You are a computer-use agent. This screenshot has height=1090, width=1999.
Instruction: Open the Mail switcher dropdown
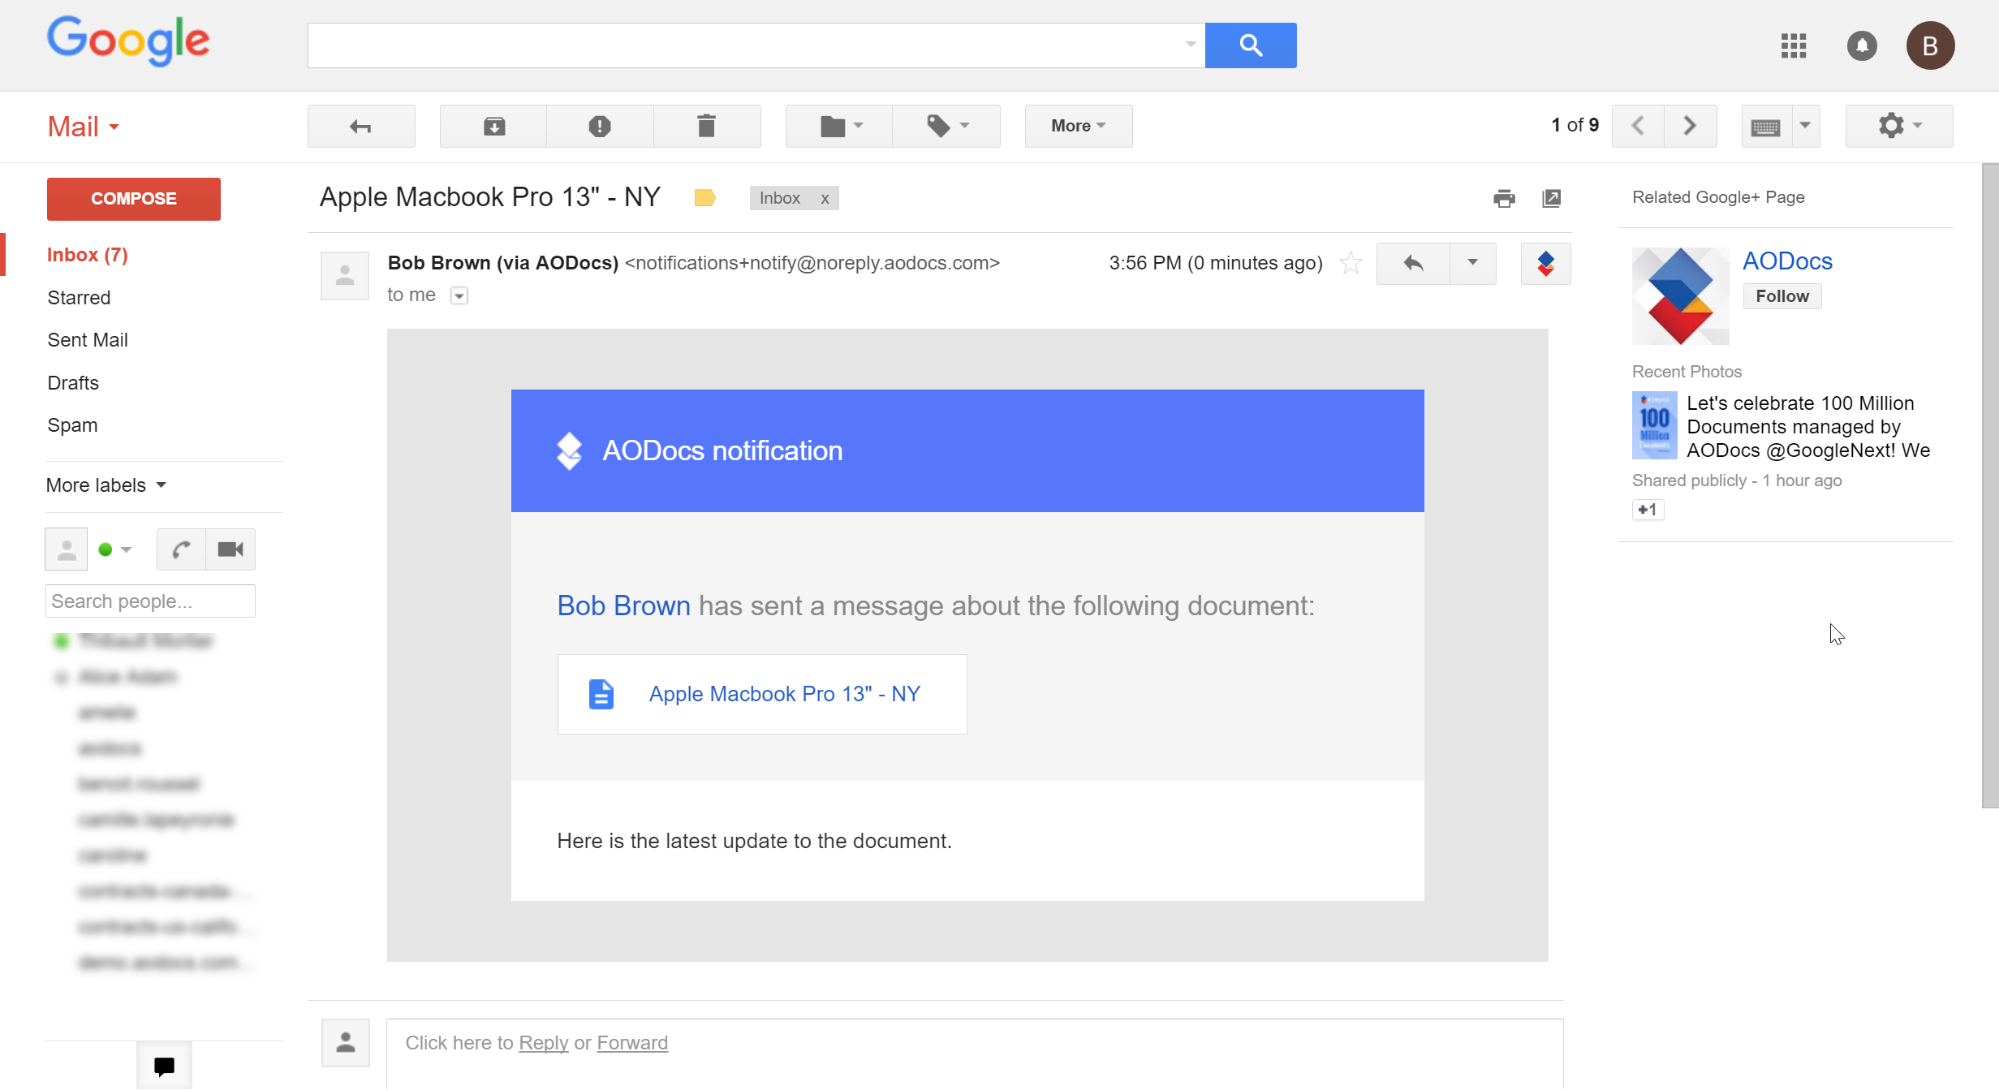click(x=83, y=127)
